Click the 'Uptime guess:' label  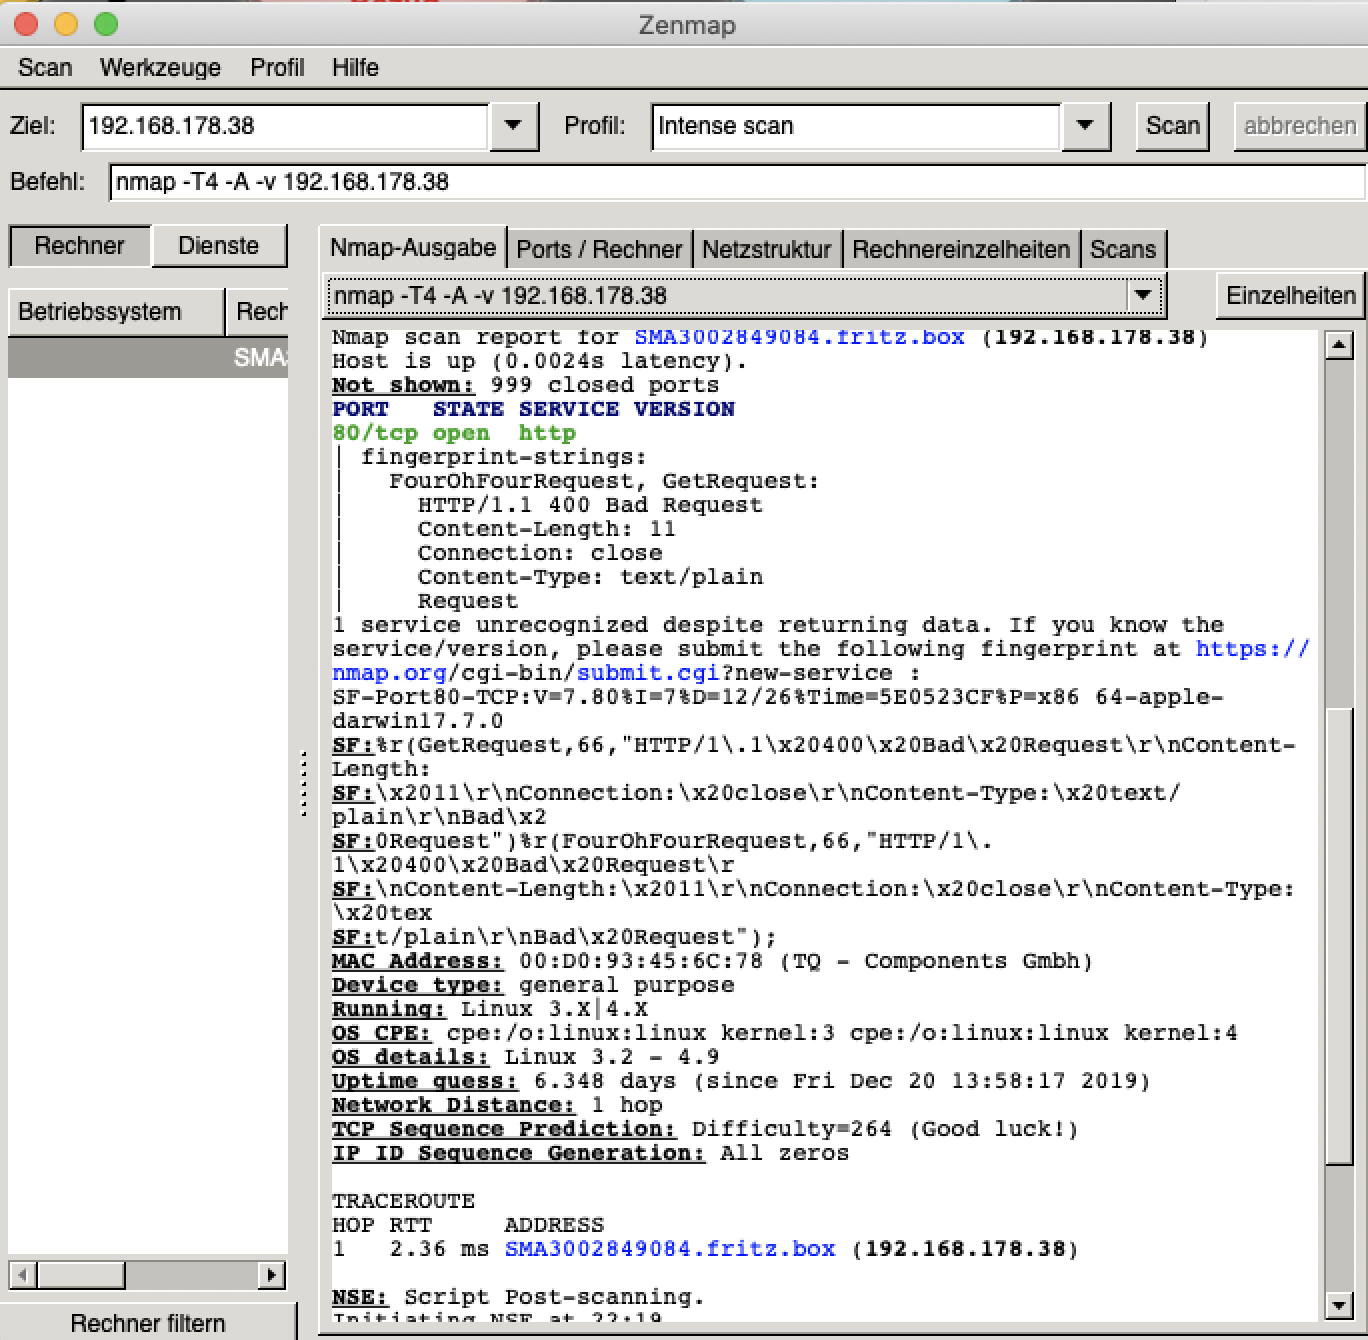tap(425, 1081)
